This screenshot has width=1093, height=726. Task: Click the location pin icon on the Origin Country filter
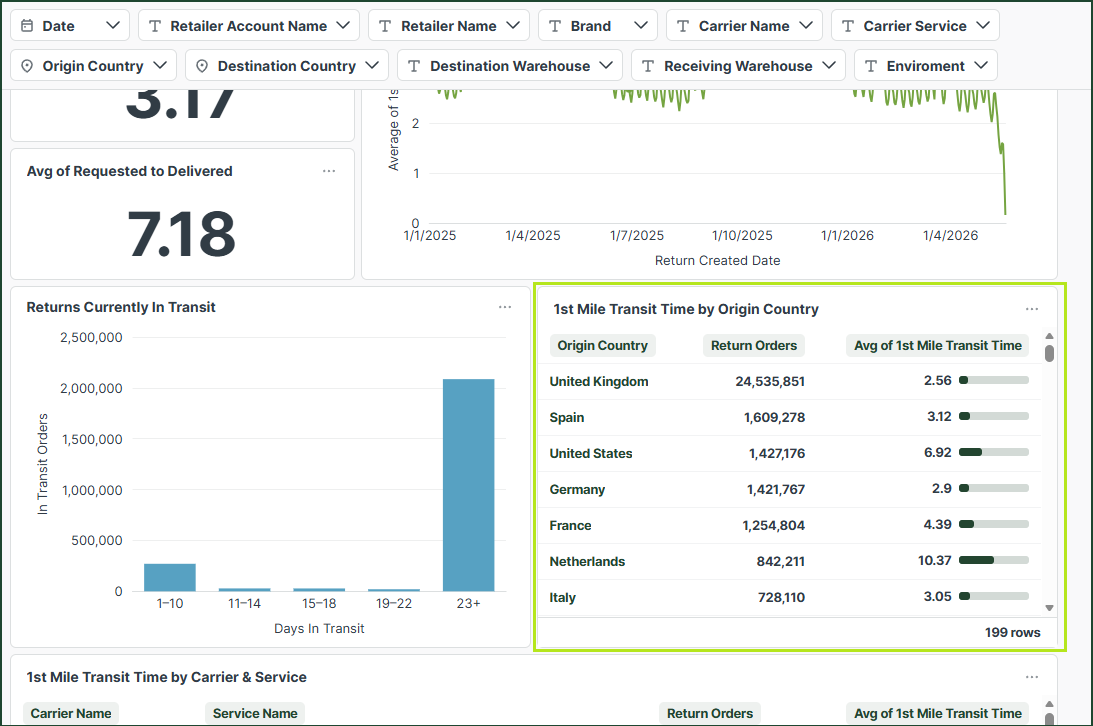click(x=27, y=66)
